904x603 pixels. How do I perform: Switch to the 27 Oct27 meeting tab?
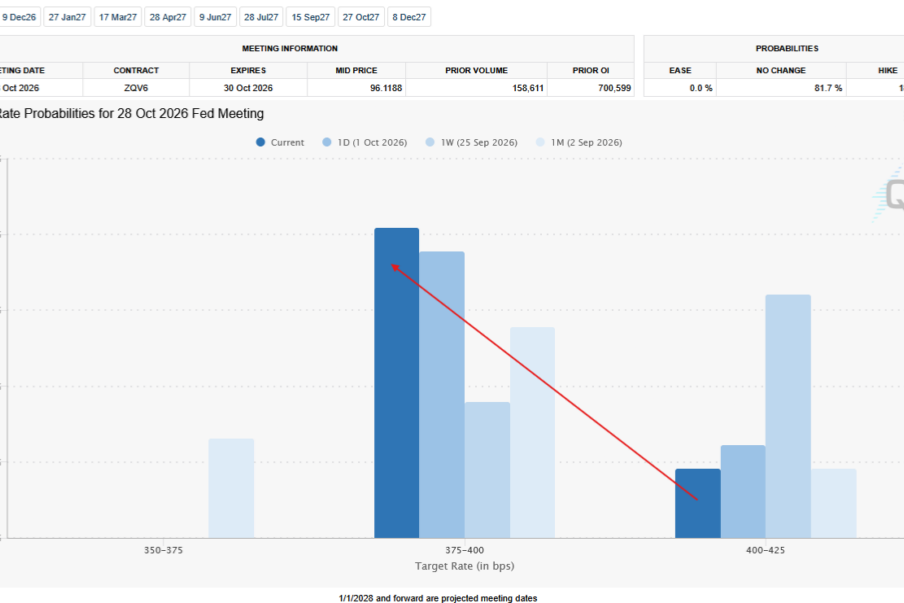361,17
